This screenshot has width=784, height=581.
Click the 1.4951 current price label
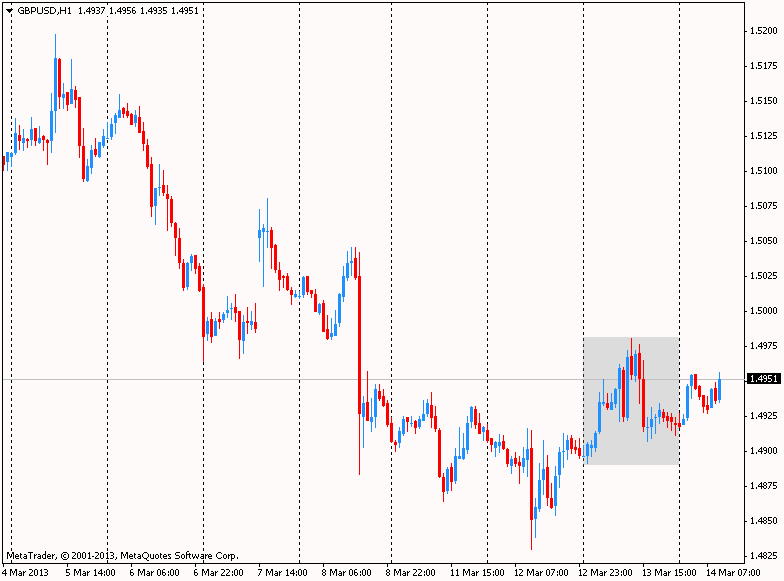click(764, 378)
